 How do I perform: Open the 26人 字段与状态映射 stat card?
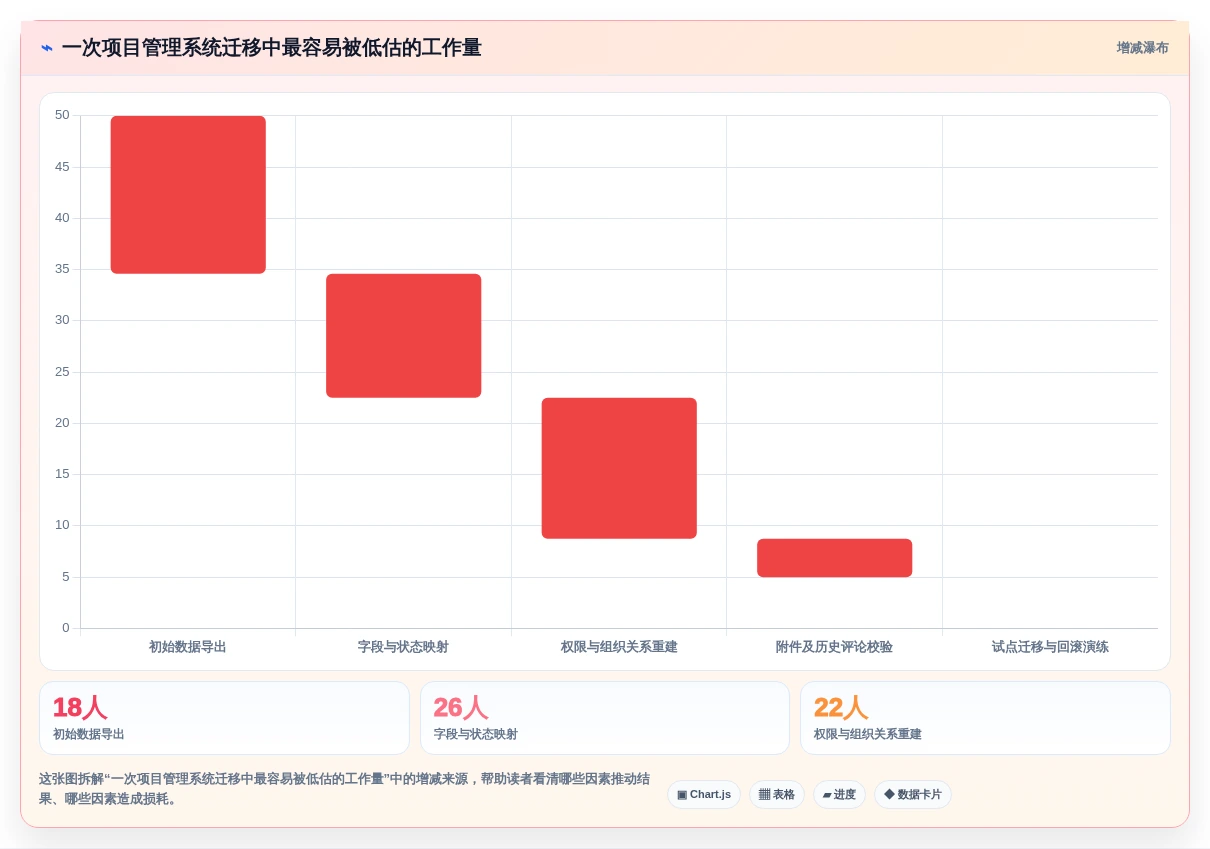605,718
